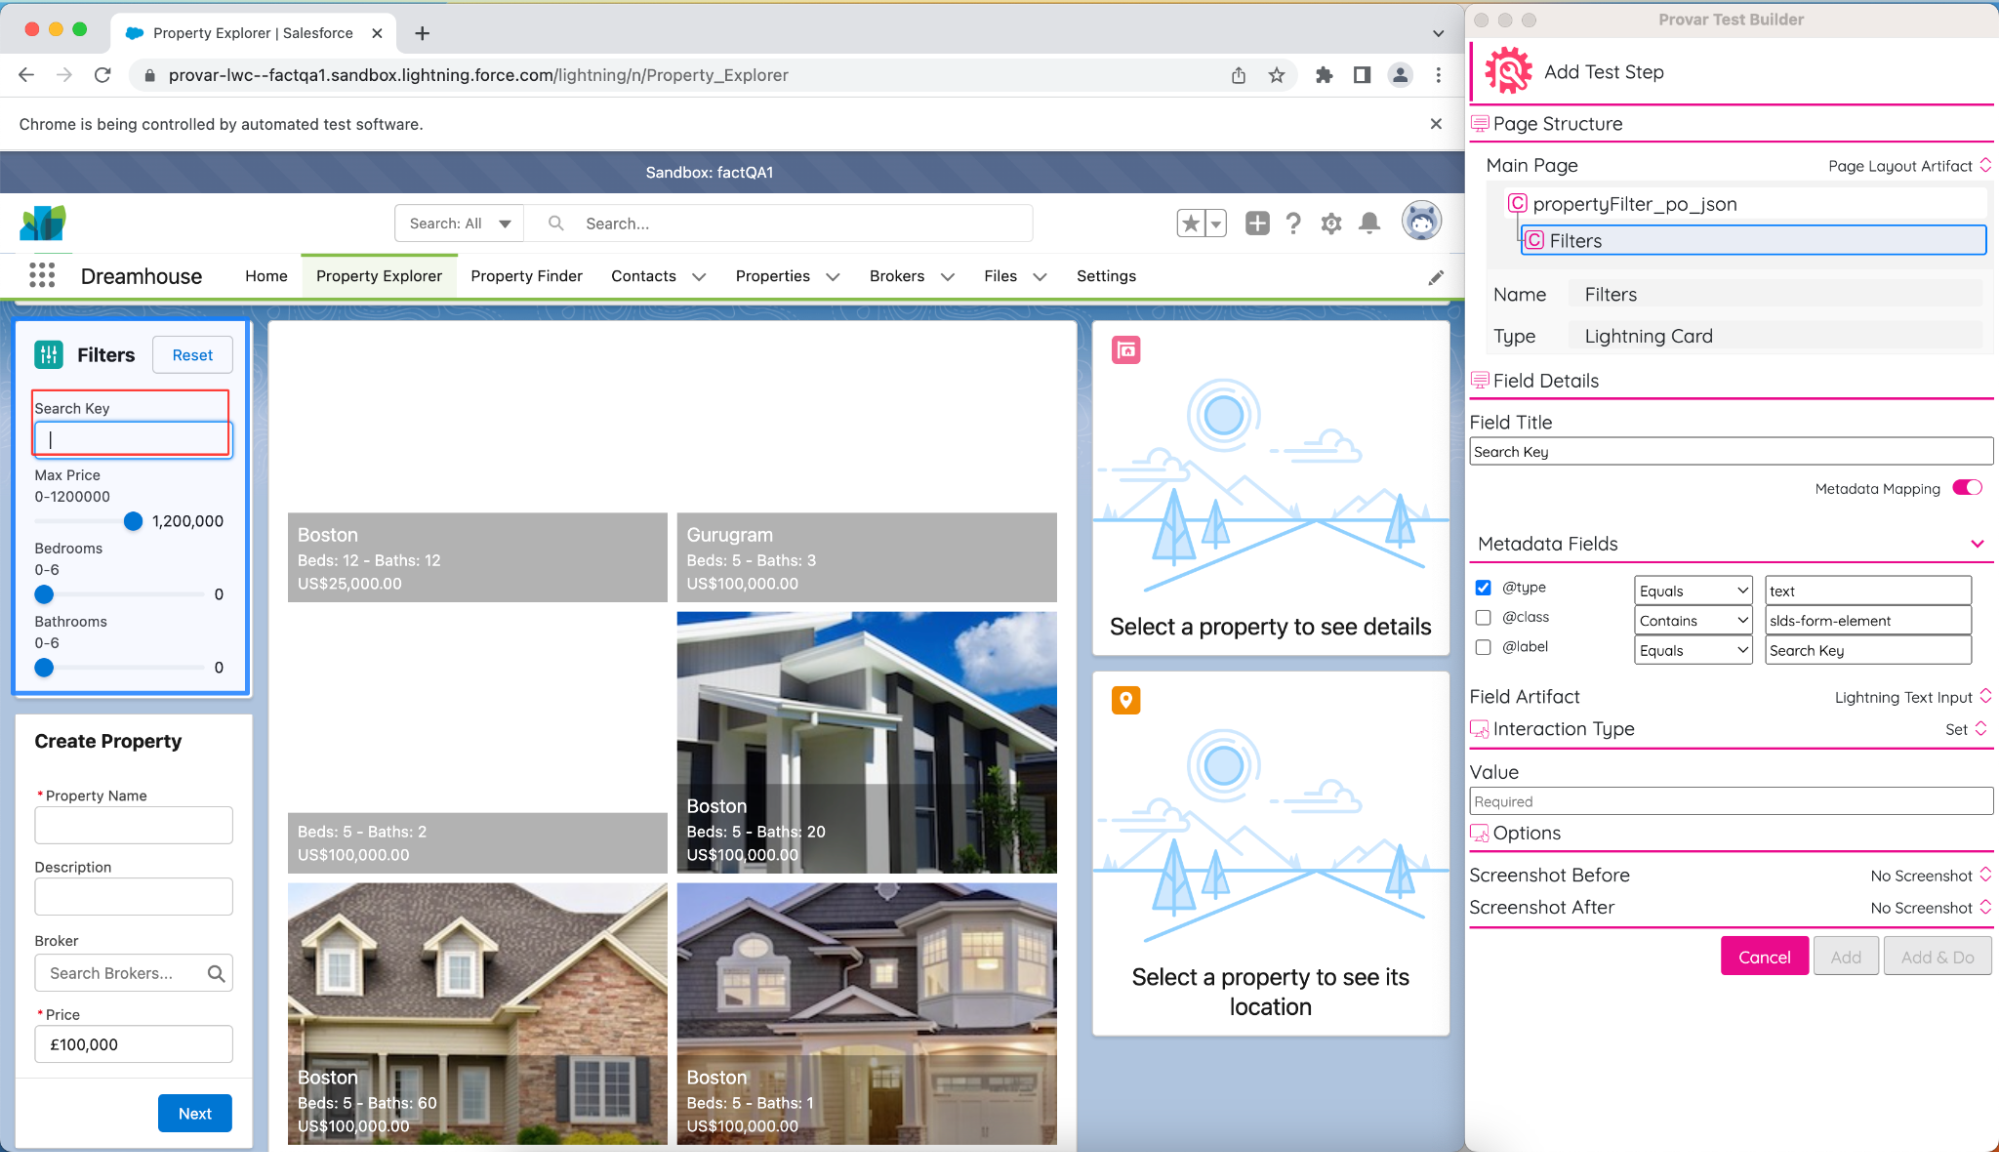
Task: Click the Cancel button in Provar
Action: tap(1764, 957)
